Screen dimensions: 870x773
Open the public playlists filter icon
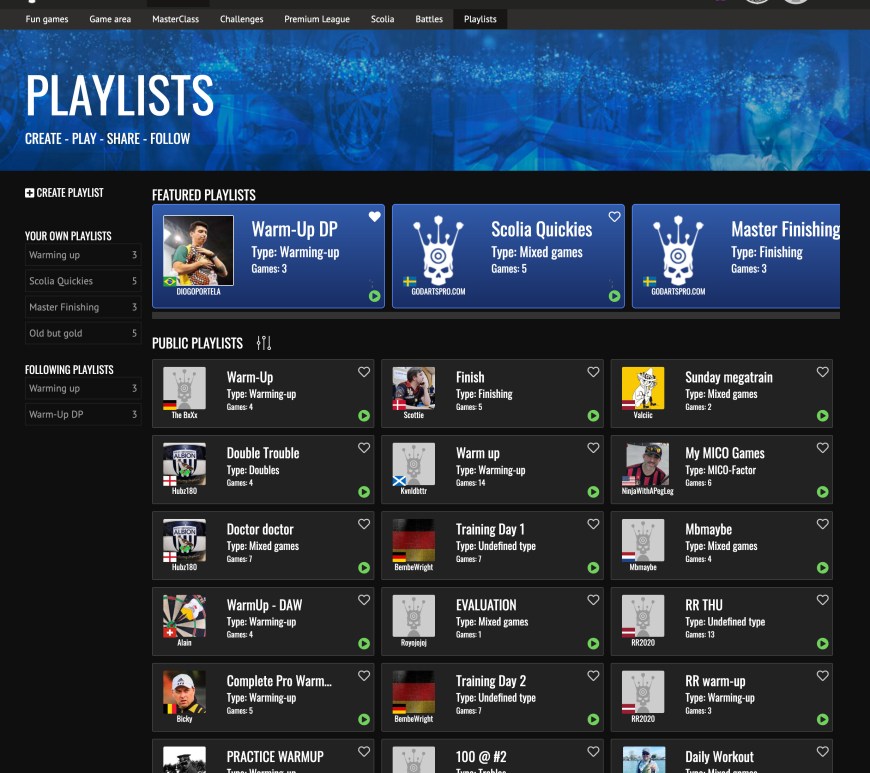pyautogui.click(x=264, y=343)
